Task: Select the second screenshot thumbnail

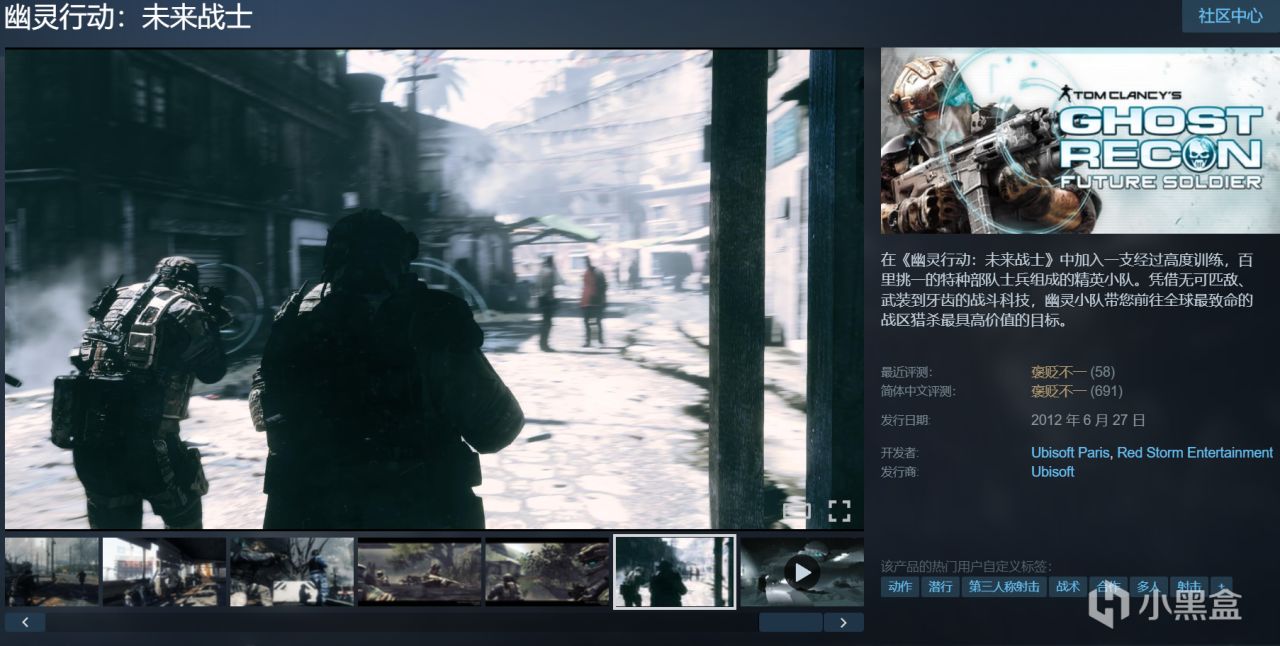Action: click(x=164, y=572)
